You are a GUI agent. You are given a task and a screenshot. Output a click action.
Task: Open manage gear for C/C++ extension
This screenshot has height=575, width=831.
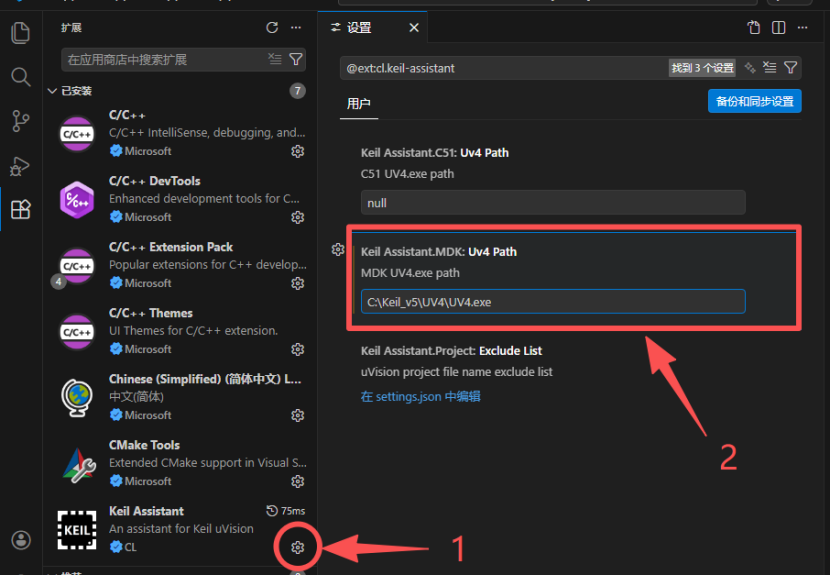point(297,152)
